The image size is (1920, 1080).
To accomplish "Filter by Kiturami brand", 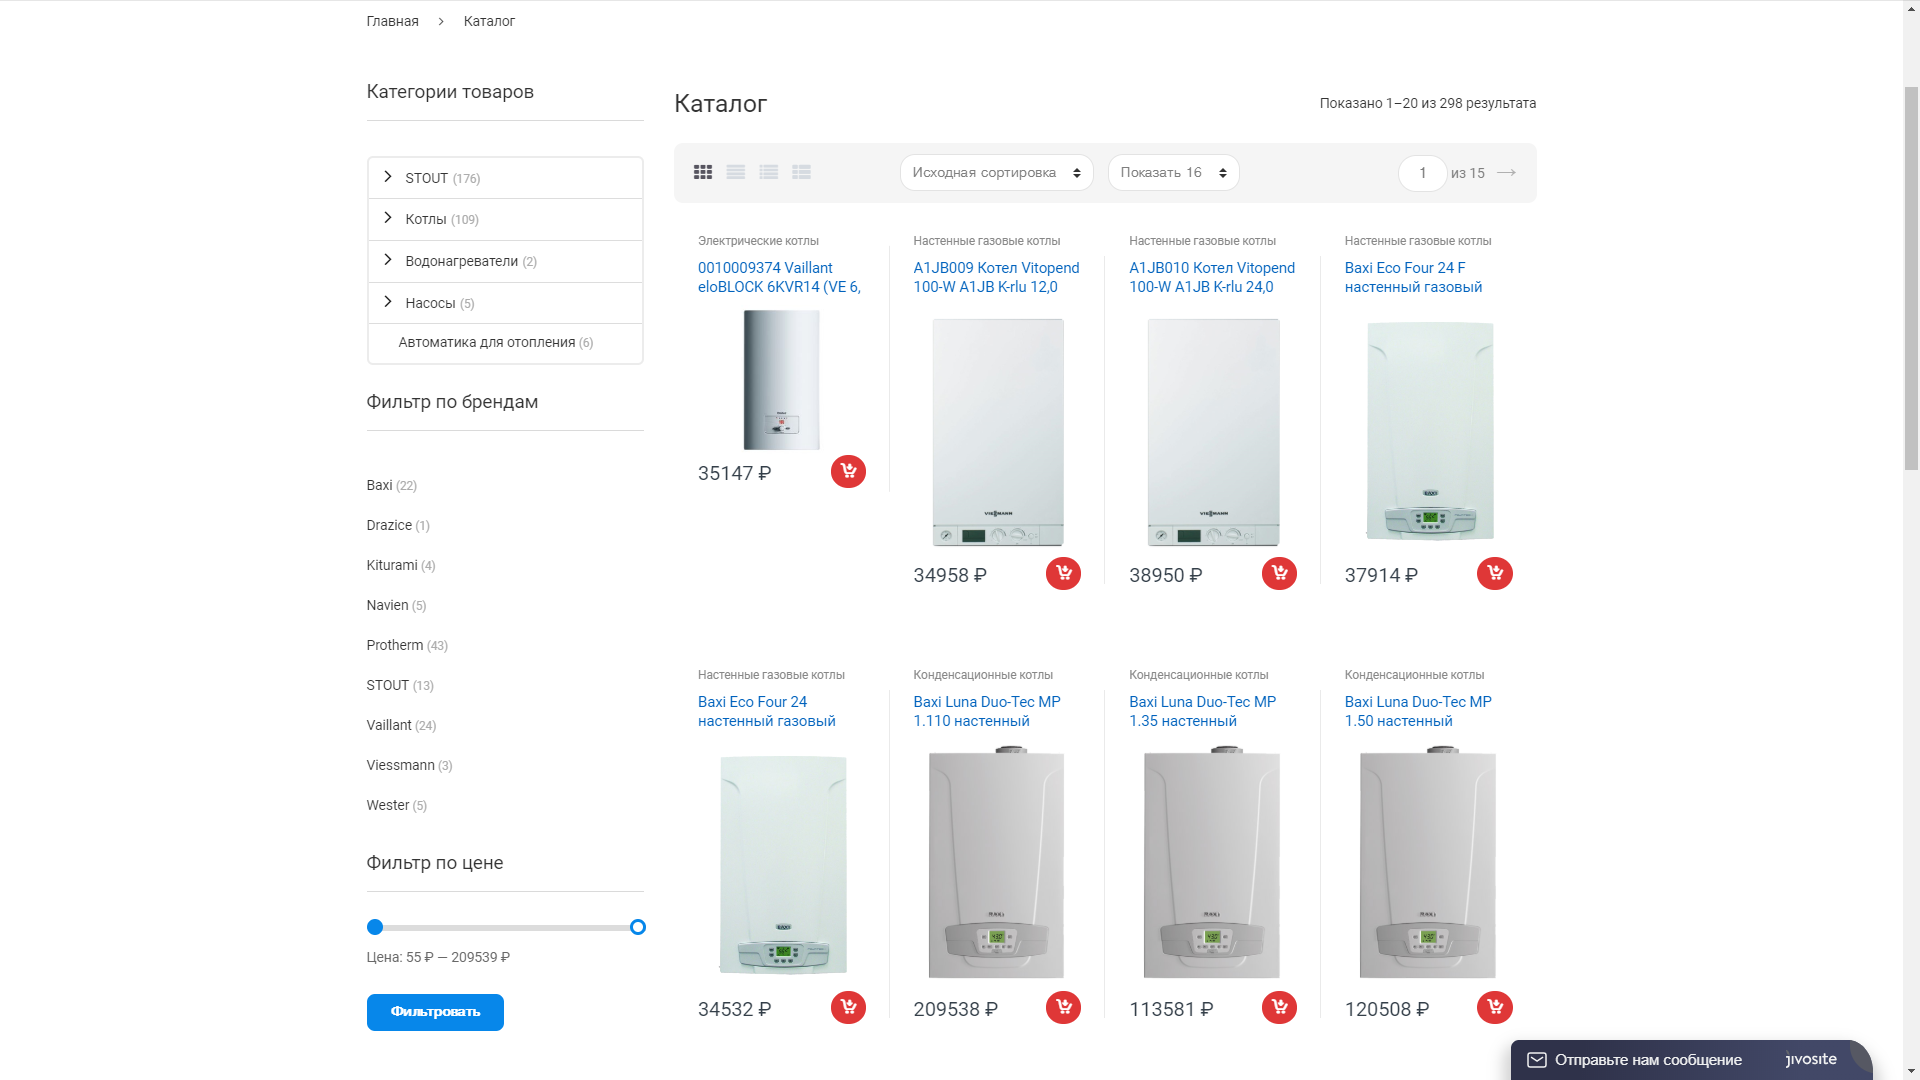I will pyautogui.click(x=392, y=565).
